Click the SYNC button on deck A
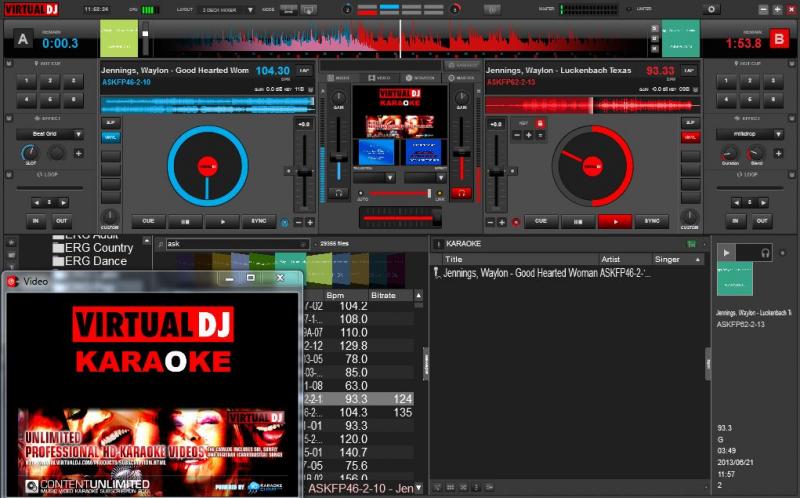 259,221
